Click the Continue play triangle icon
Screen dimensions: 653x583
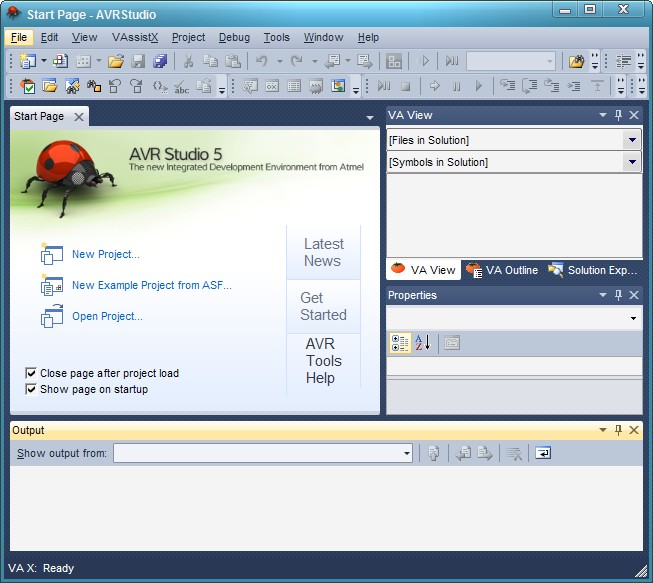tap(479, 86)
